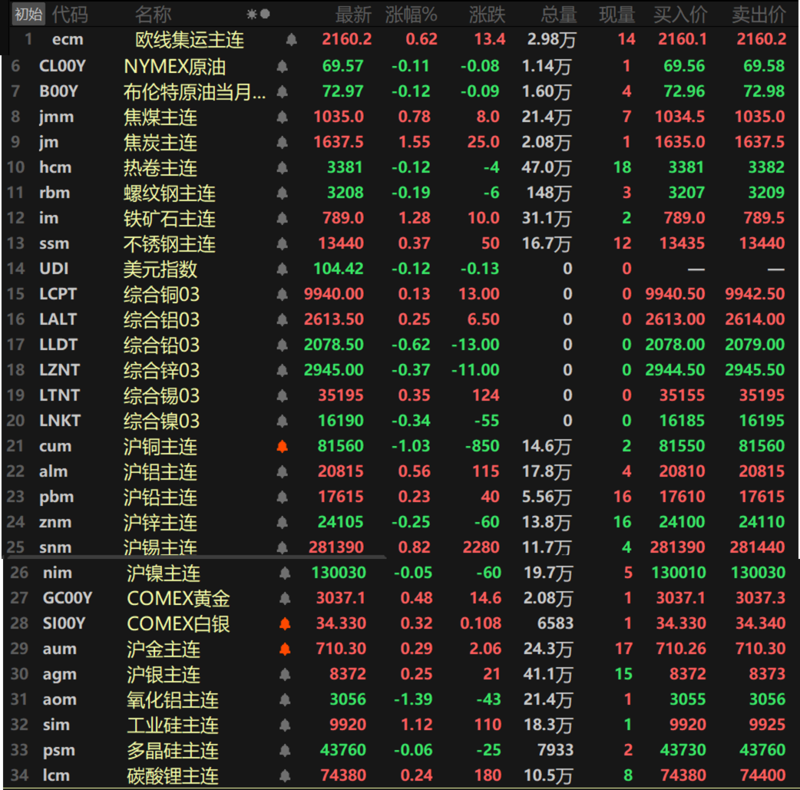The width and height of the screenshot is (800, 790).
Task: Click the bell icon for 美元指数
Action: click(x=282, y=269)
